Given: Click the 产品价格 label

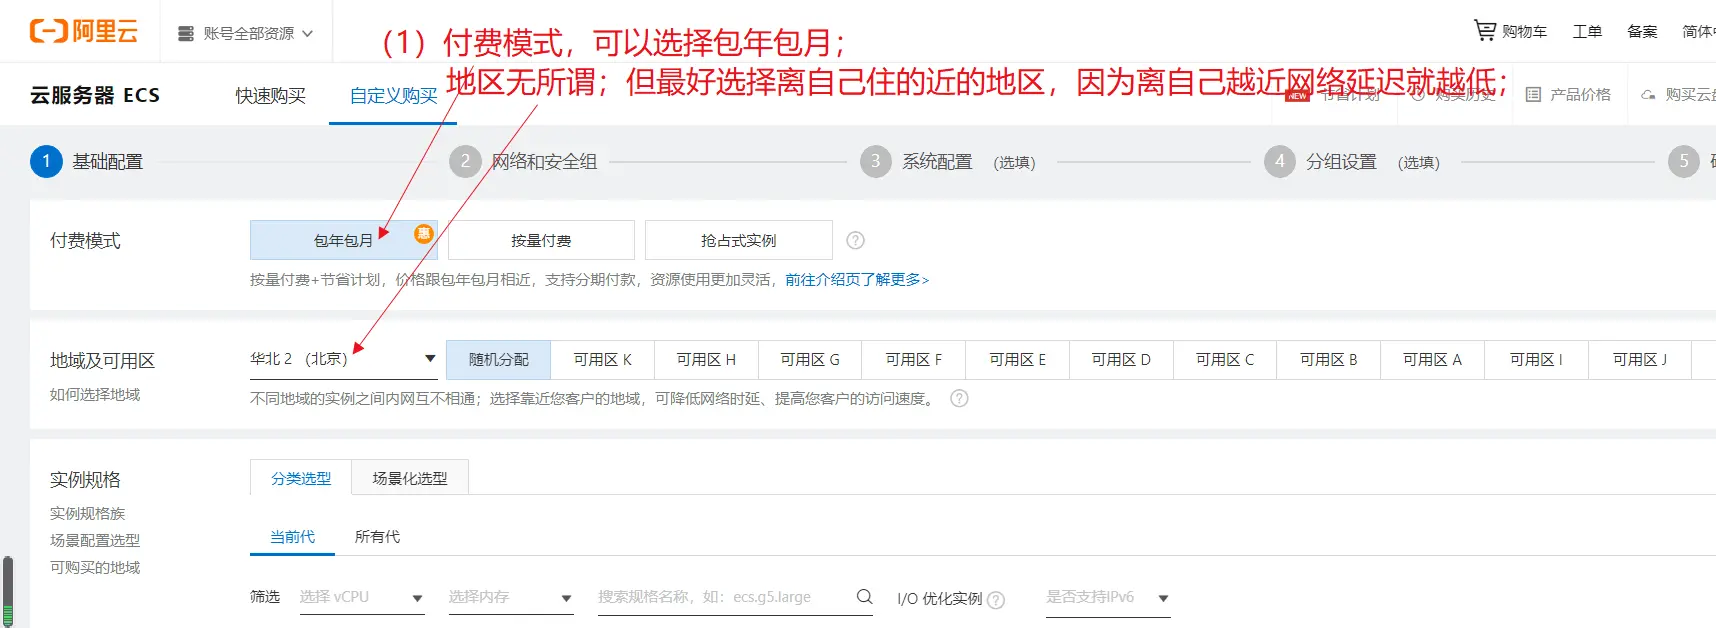Looking at the screenshot, I should click(1580, 95).
